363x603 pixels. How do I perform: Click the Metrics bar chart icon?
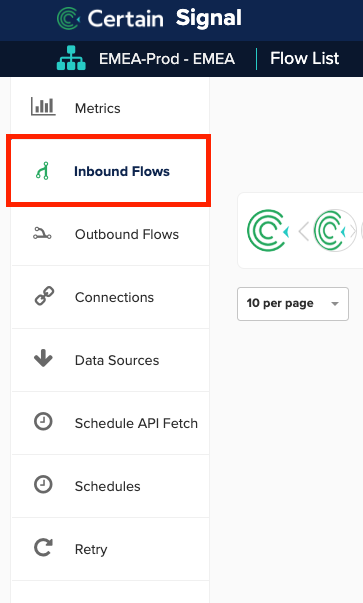click(x=43, y=107)
